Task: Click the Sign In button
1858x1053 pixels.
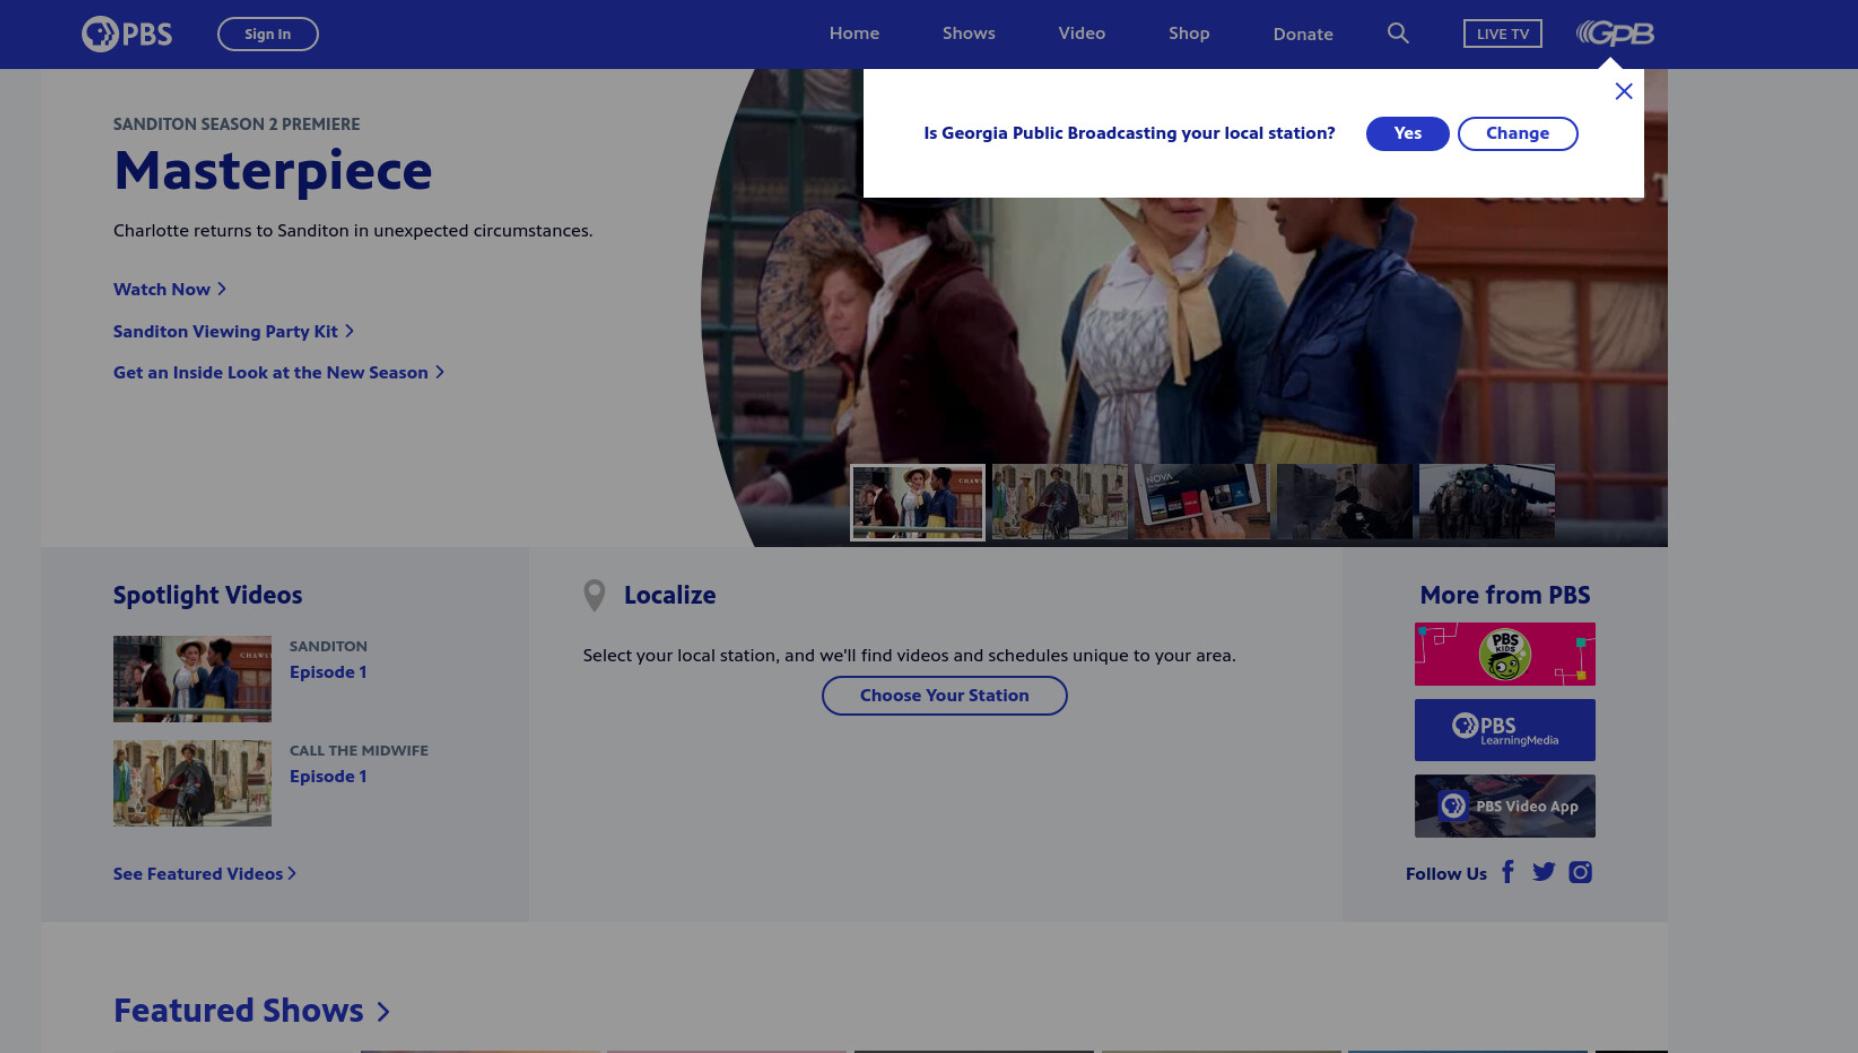Action: click(x=268, y=34)
